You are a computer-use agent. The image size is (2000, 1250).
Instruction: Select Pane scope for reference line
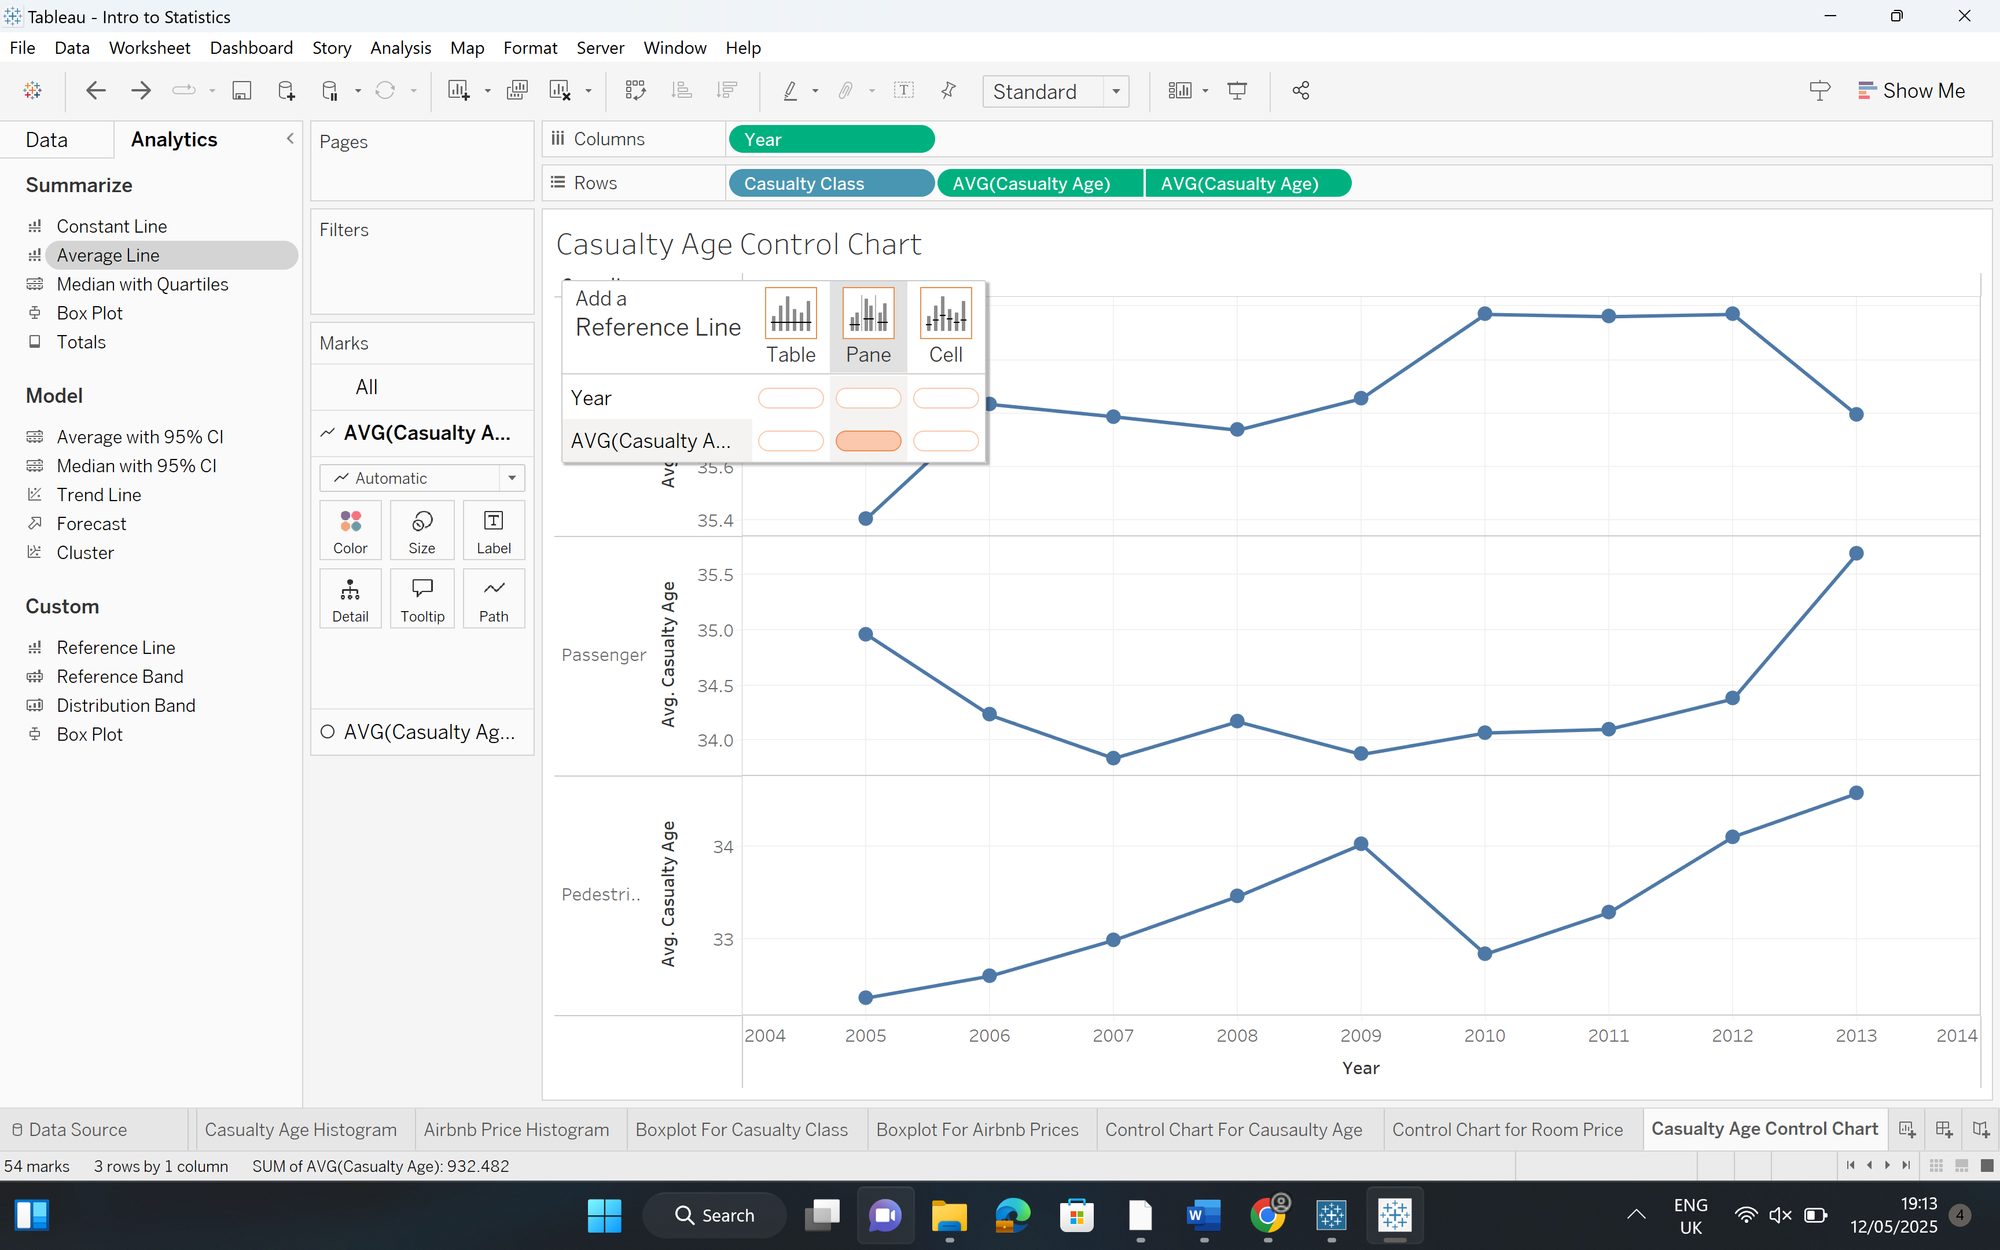868,326
